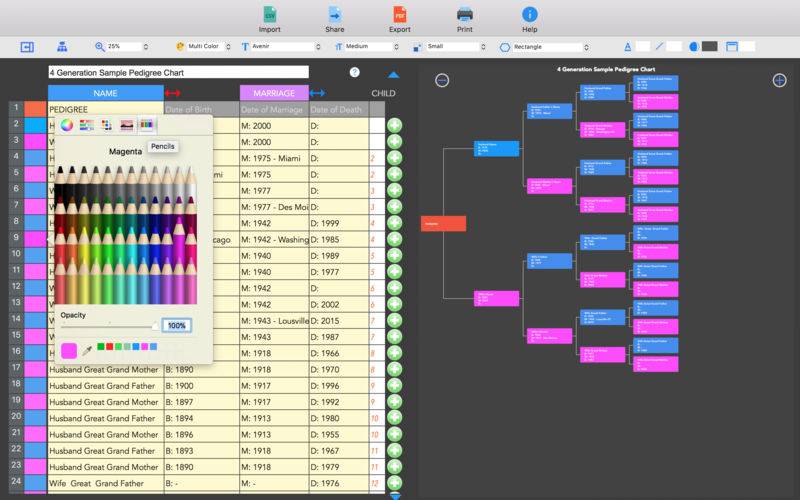
Task: Click green plus button on row 24
Action: click(394, 483)
